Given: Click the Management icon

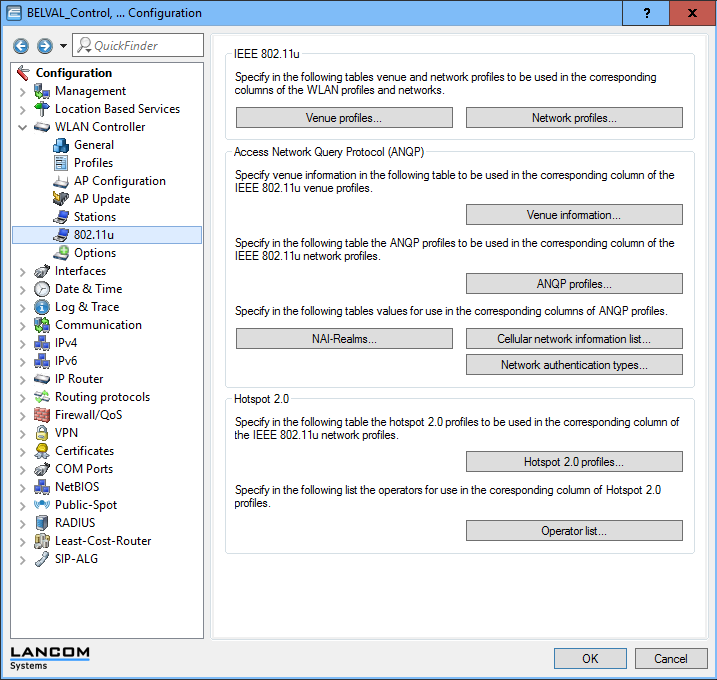Looking at the screenshot, I should coord(42,91).
